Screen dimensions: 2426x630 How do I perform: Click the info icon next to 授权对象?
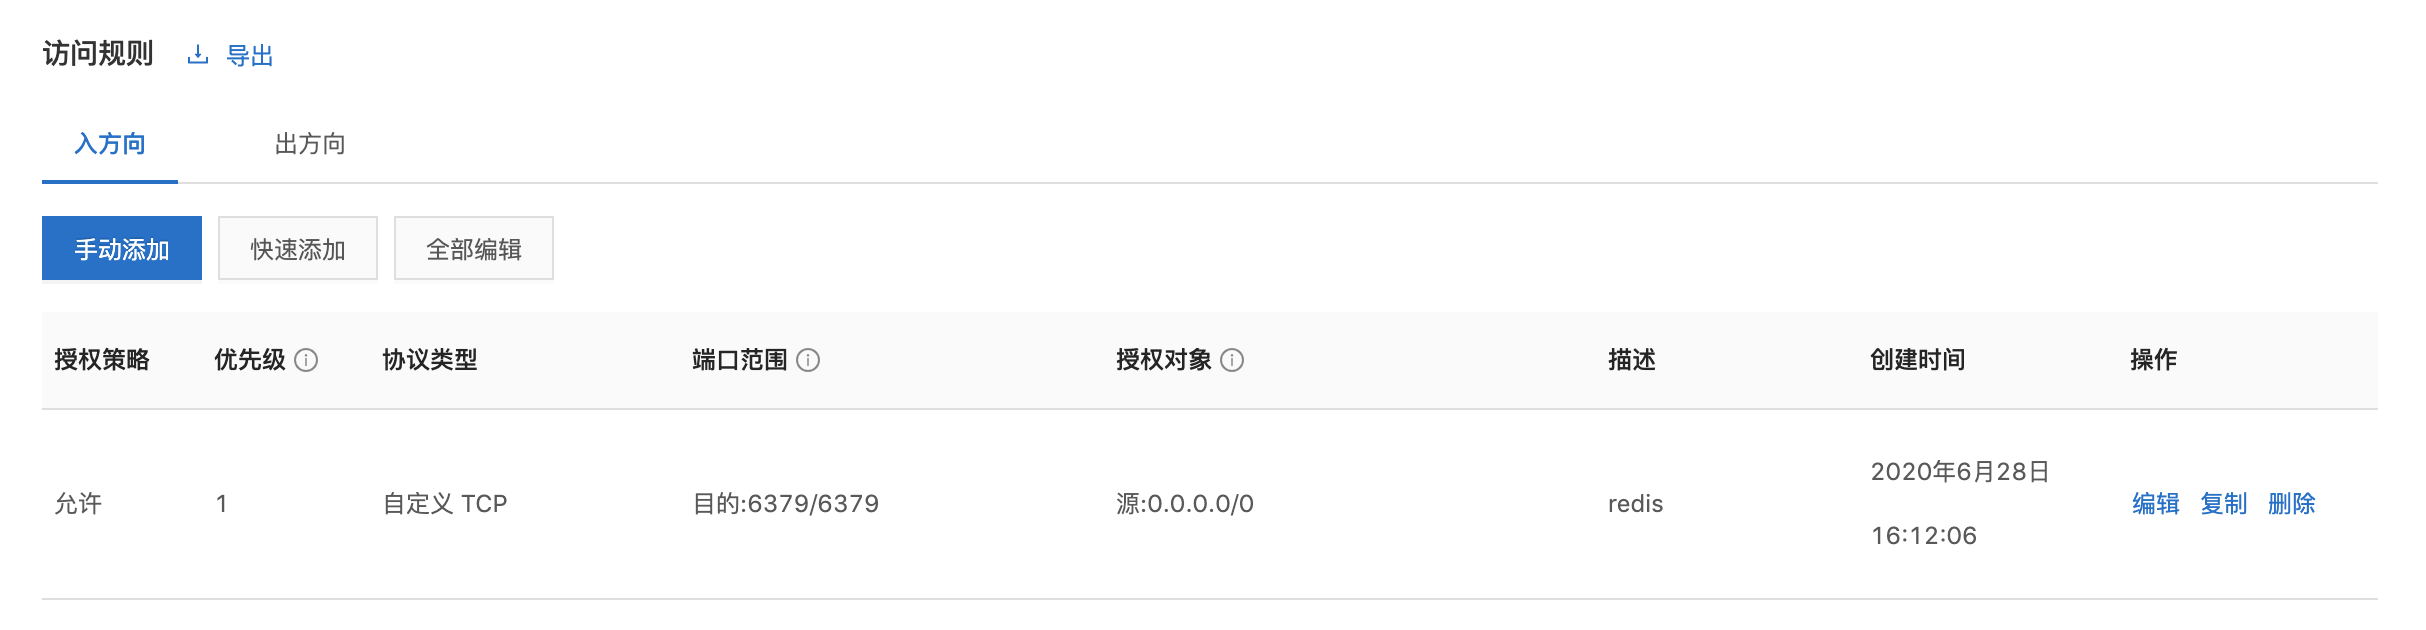click(1232, 360)
